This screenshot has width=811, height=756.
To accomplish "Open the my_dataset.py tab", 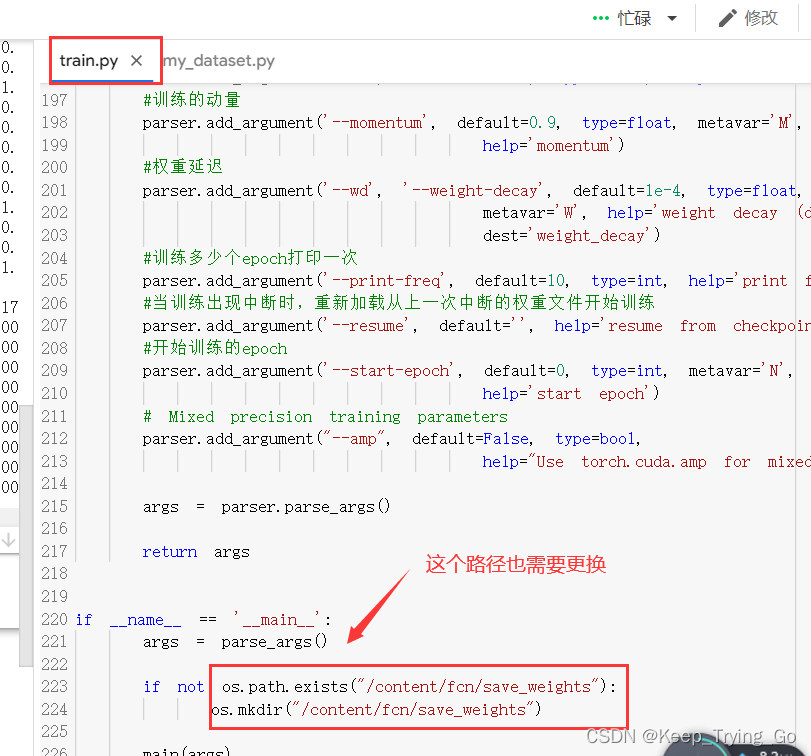I will click(x=219, y=61).
